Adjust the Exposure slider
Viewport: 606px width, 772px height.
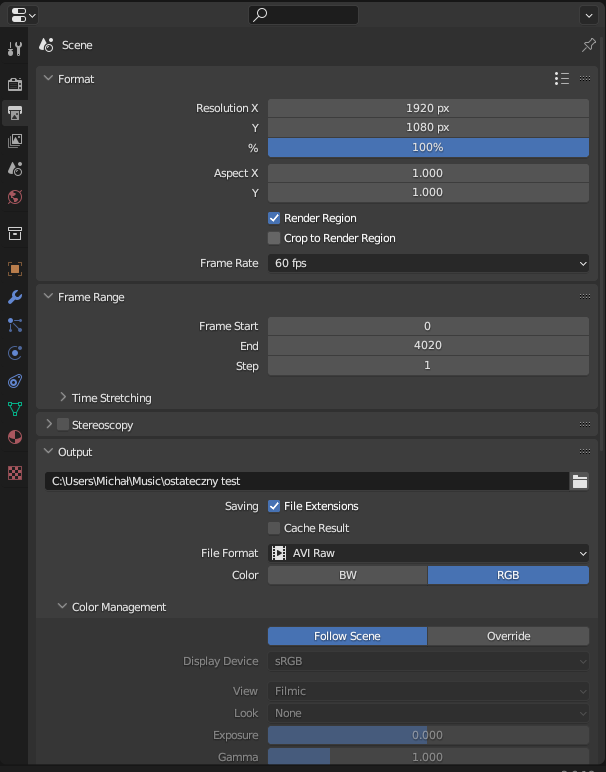[428, 735]
